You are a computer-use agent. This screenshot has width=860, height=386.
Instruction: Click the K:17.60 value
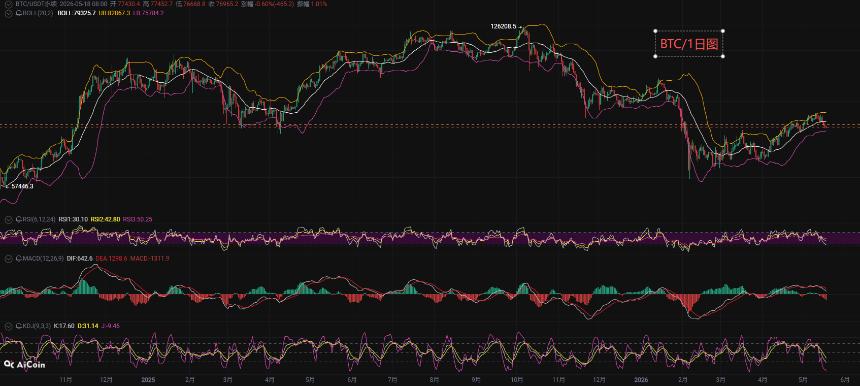pos(64,326)
